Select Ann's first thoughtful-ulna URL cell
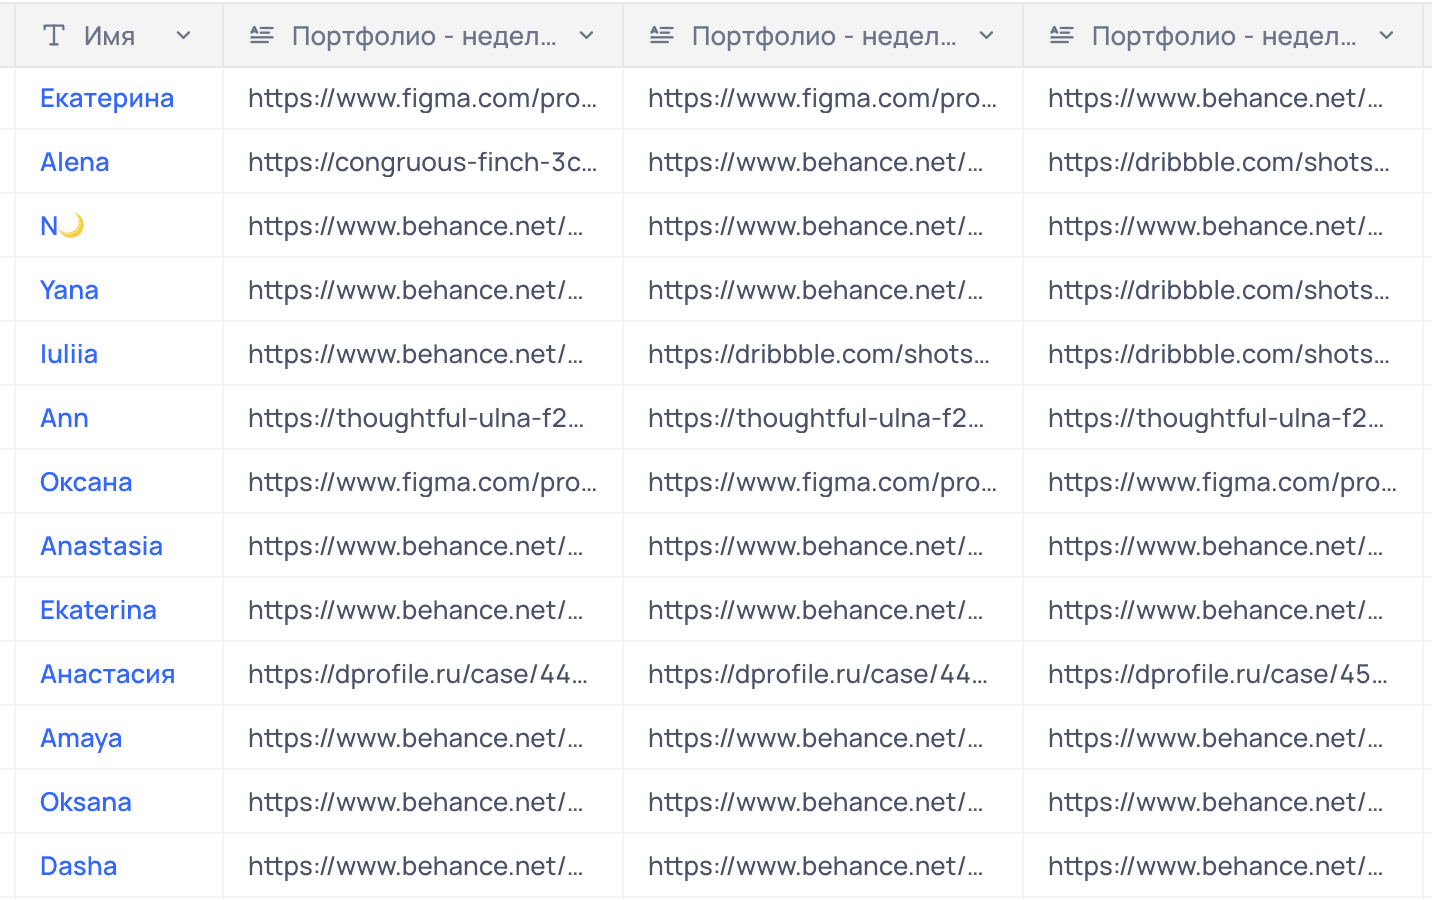Screen dimensions: 1432x900 423,418
